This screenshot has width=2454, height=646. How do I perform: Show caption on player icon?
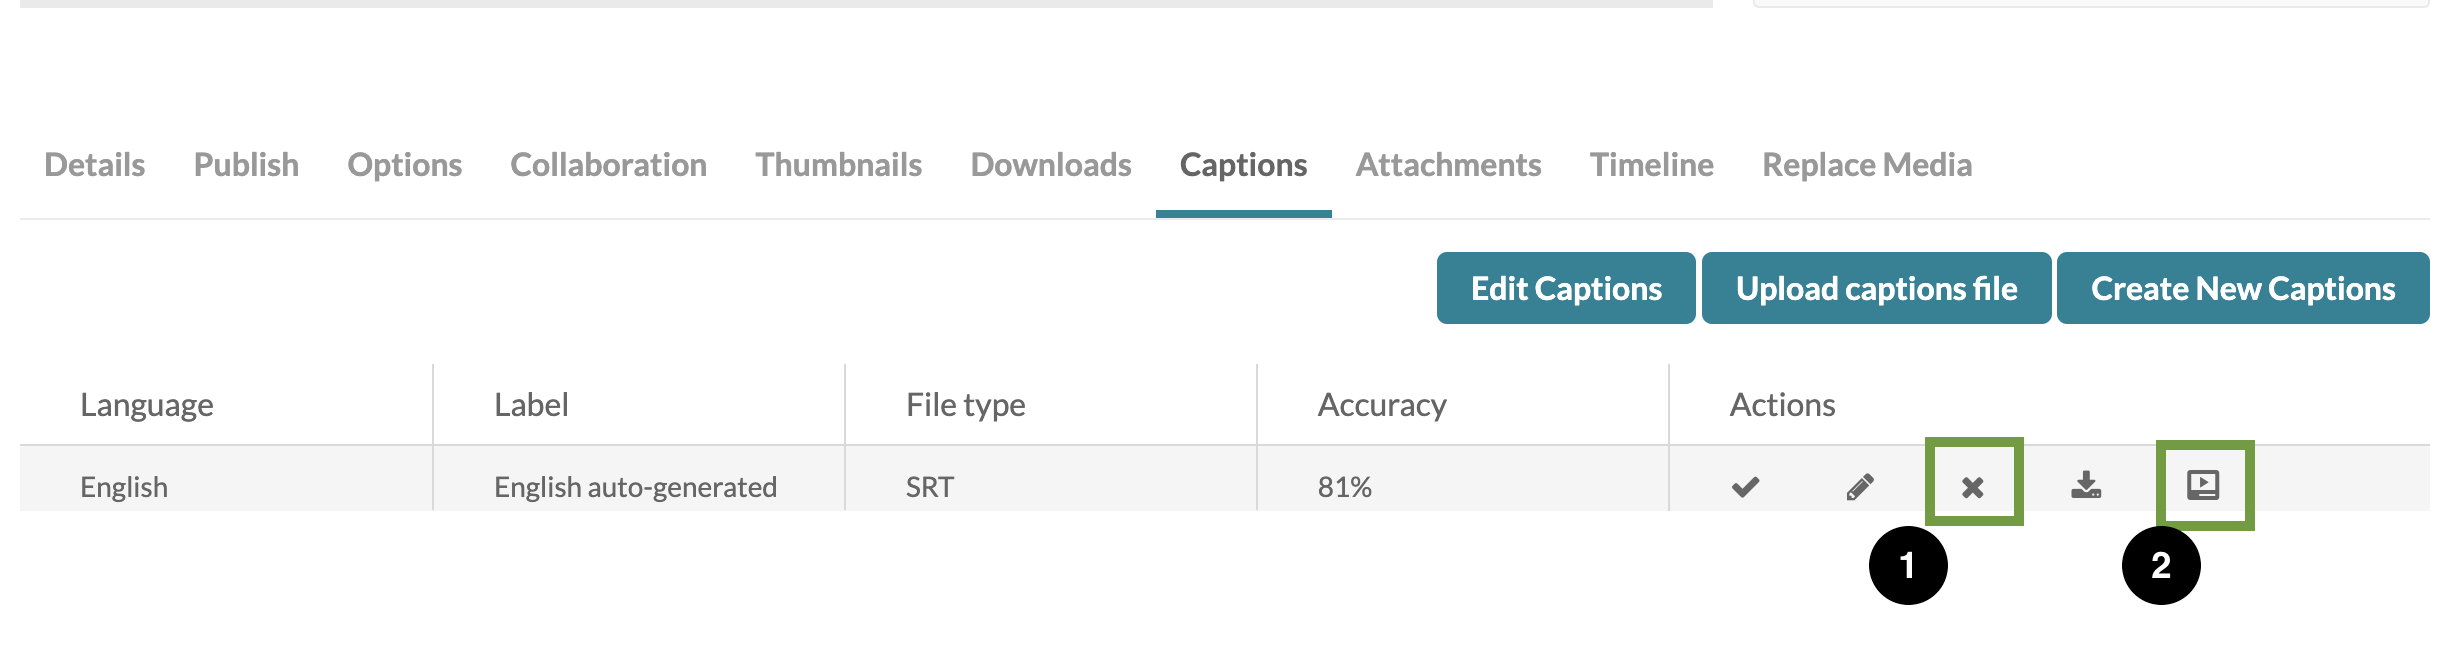point(2203,485)
